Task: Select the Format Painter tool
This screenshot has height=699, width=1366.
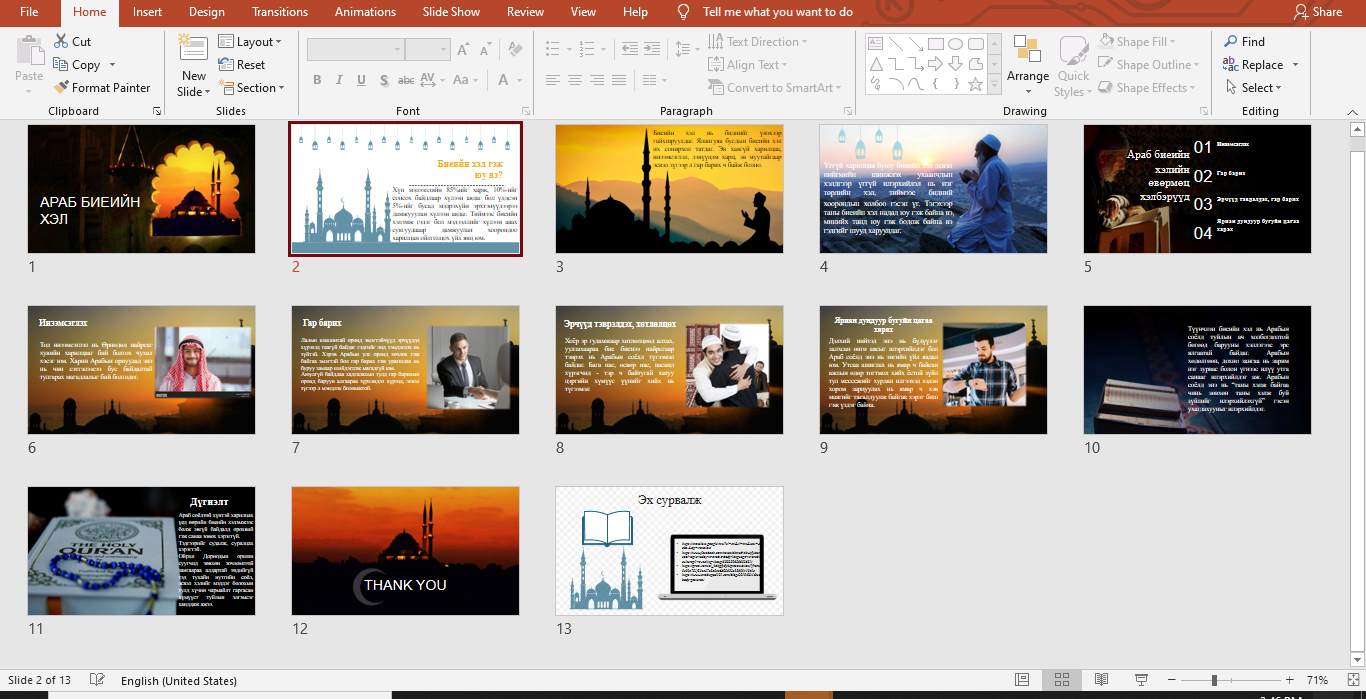Action: pyautogui.click(x=103, y=87)
